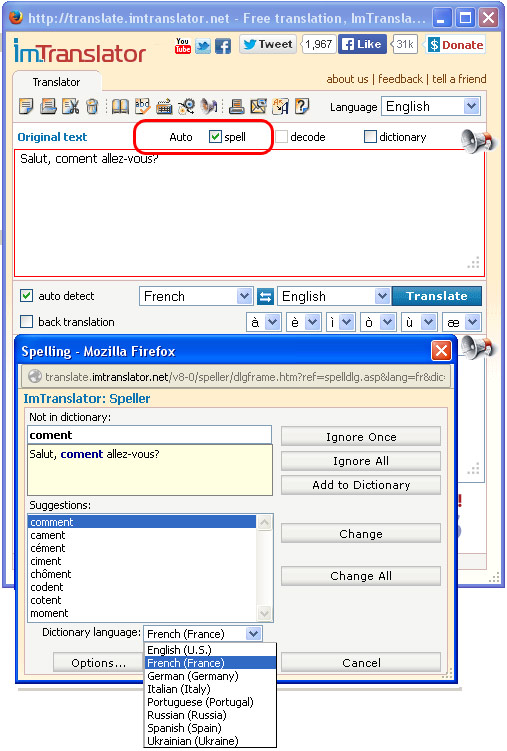Click the printer icon in toolbar
Screen dimensions: 507x751
(237, 106)
